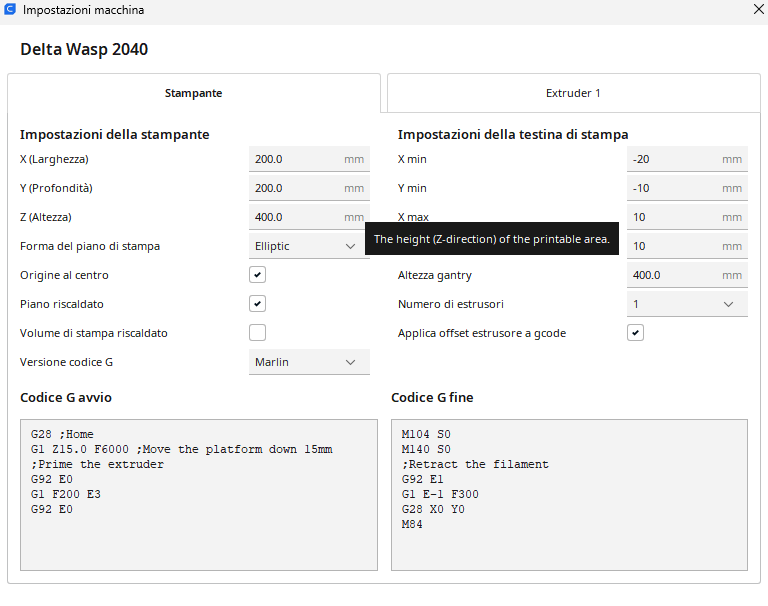Enable Volume di stampa riscaldato

point(258,333)
